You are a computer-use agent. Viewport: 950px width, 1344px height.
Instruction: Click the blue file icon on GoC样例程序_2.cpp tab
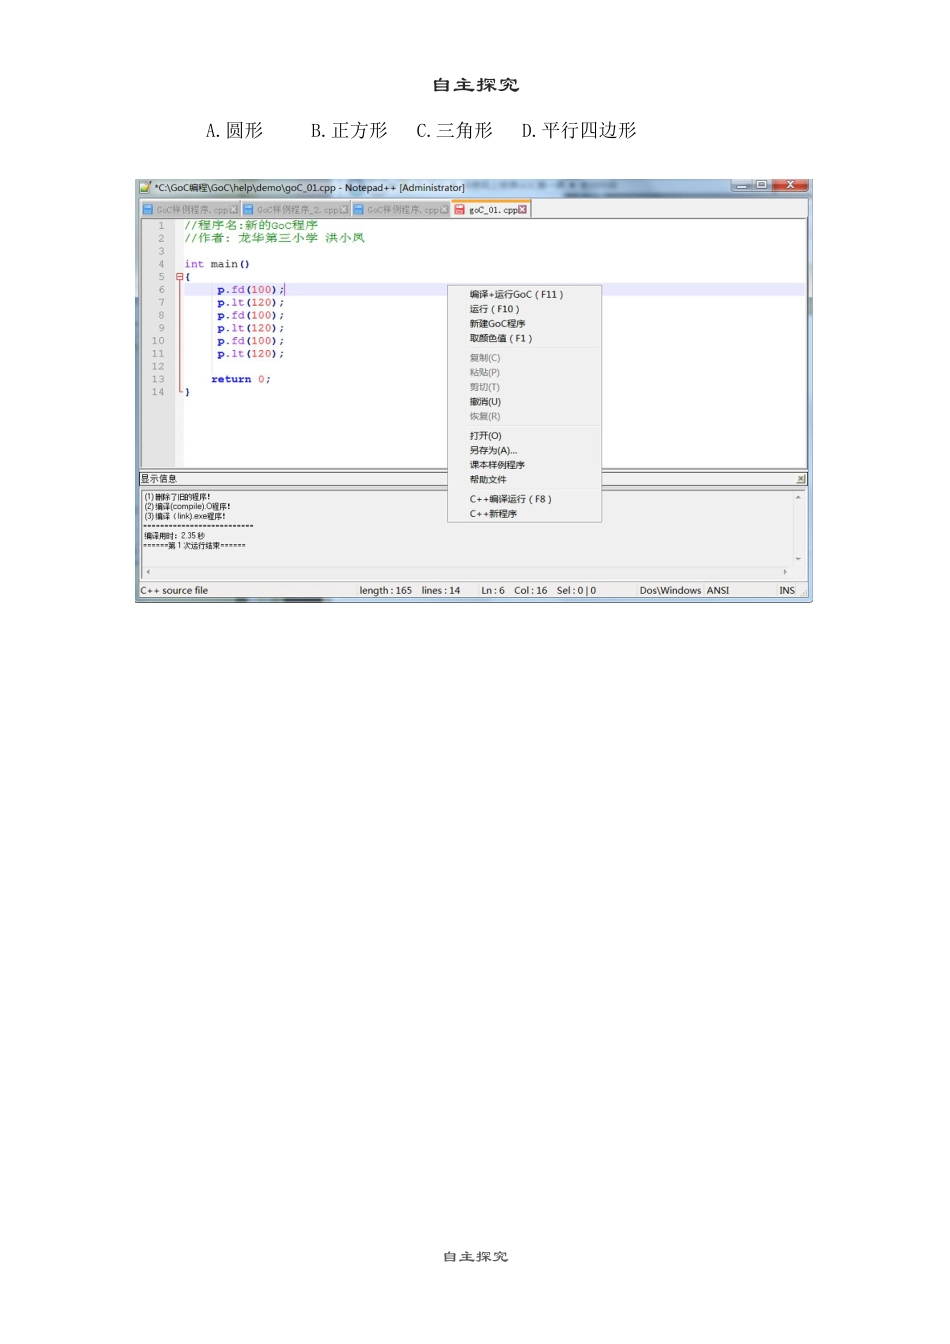pyautogui.click(x=249, y=210)
